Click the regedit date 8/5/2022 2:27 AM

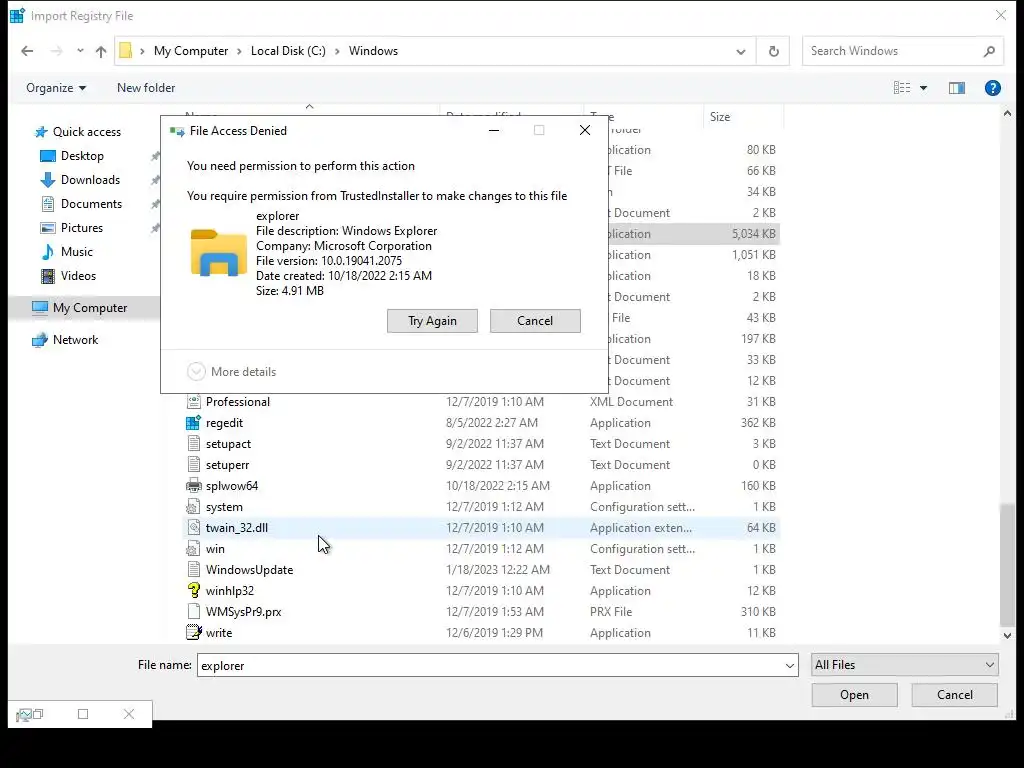tap(492, 423)
